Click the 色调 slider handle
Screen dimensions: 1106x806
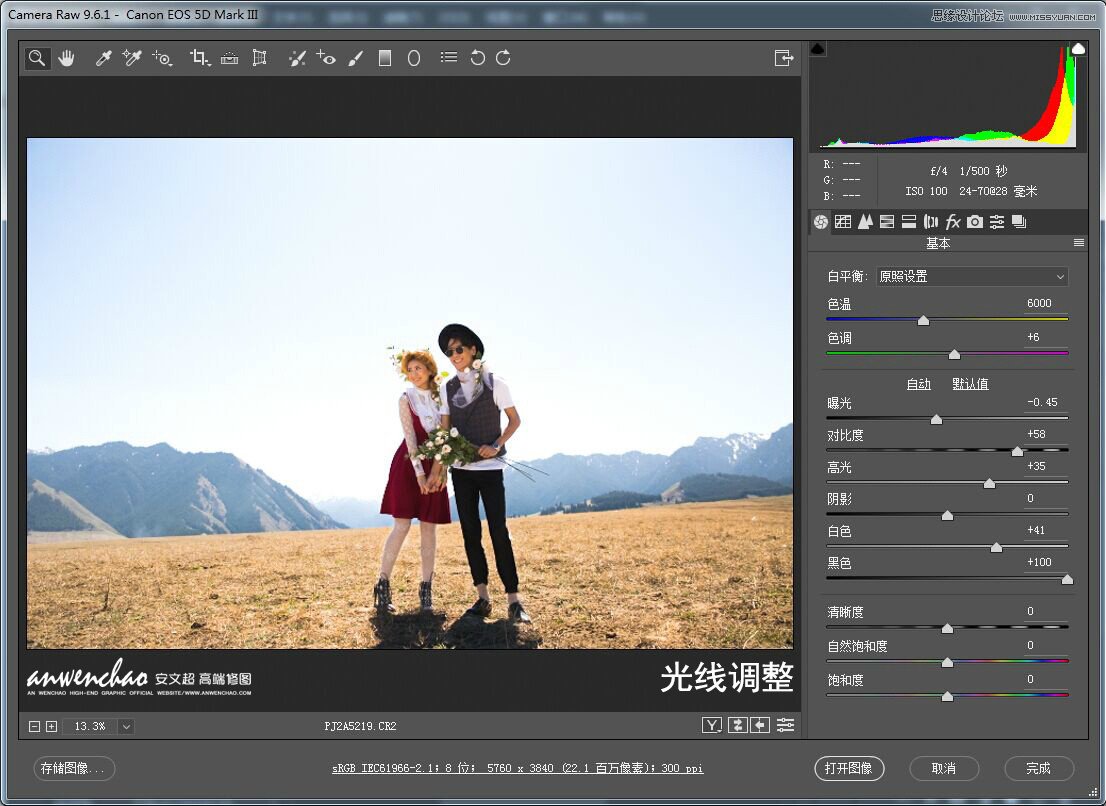click(954, 355)
